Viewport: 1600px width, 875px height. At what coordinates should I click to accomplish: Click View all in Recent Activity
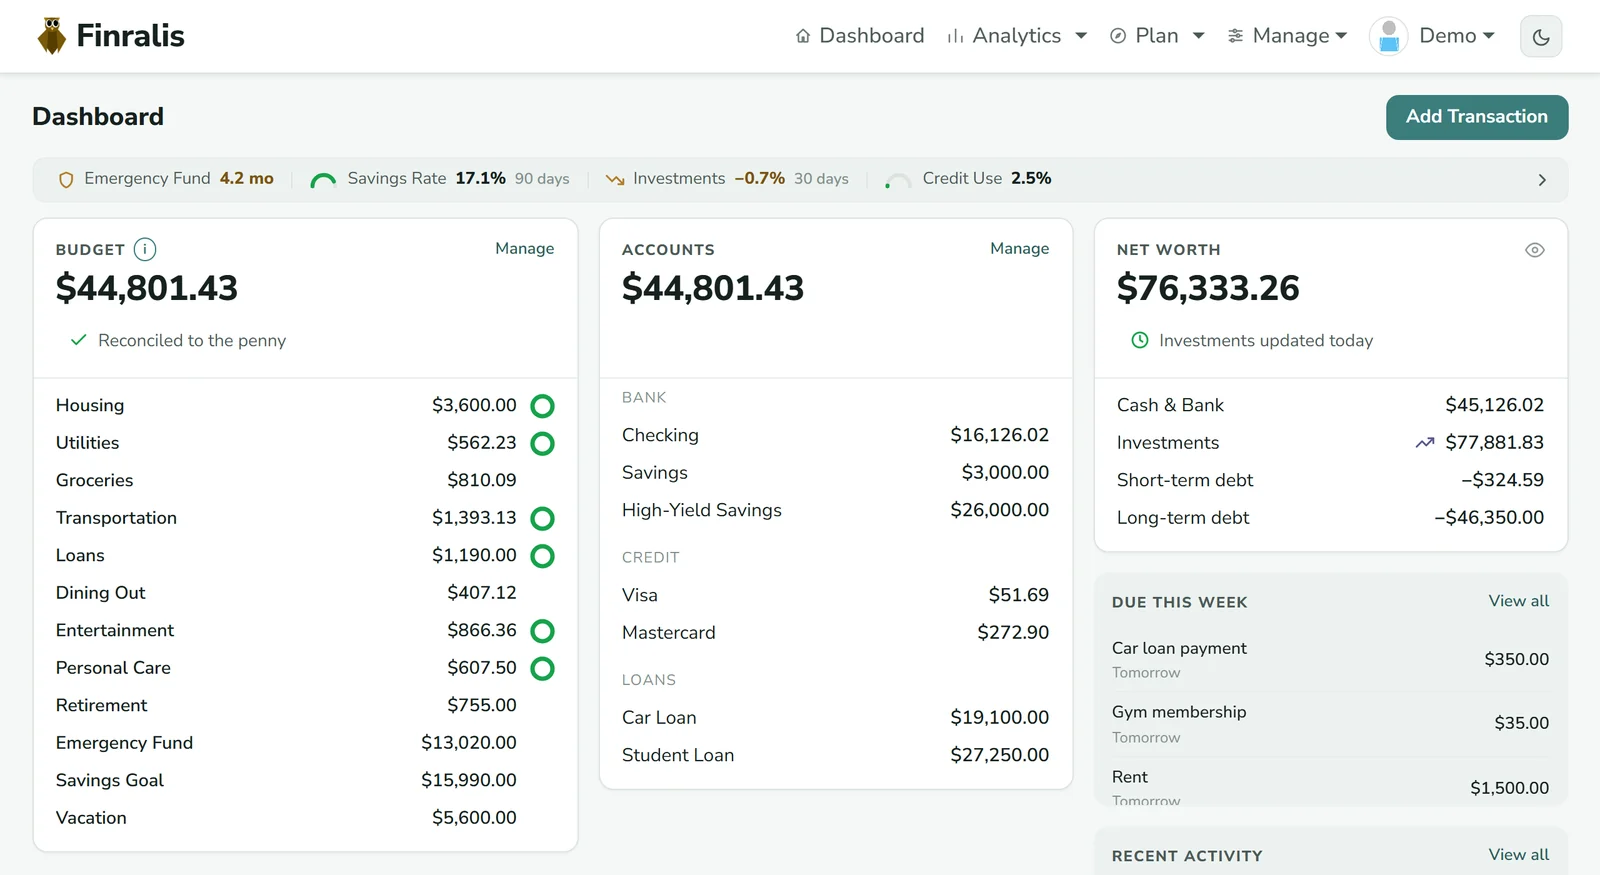(1519, 855)
